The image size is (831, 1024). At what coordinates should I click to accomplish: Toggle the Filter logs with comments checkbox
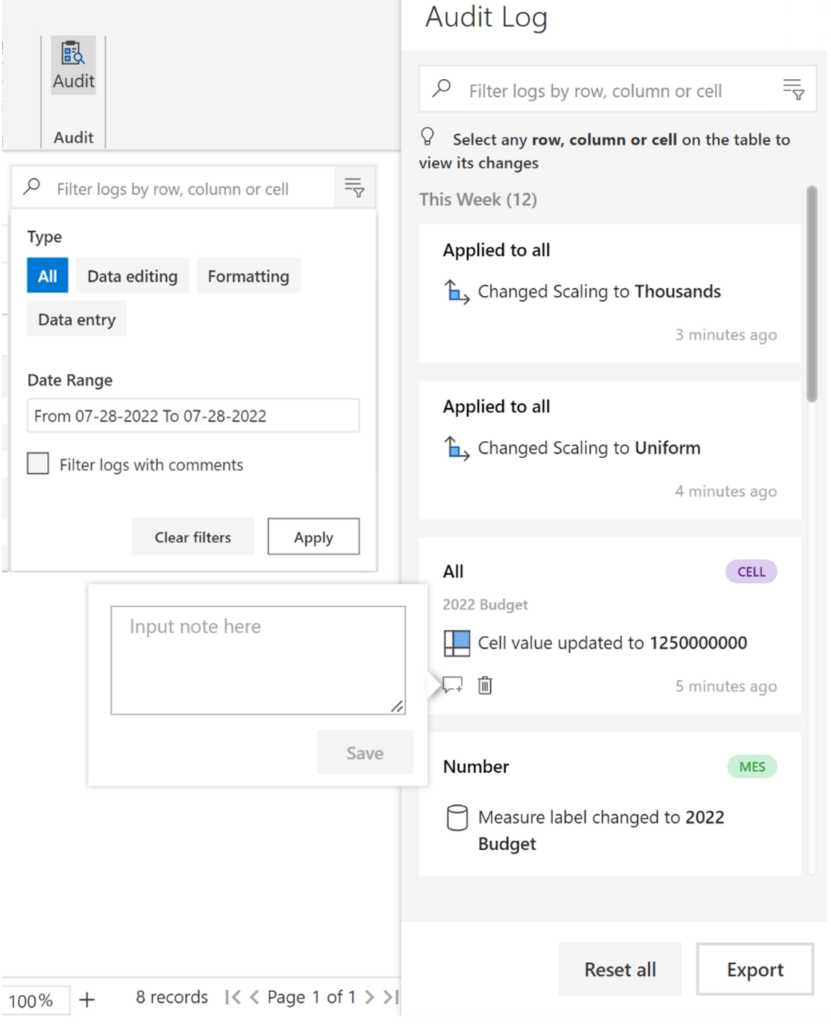click(x=38, y=464)
